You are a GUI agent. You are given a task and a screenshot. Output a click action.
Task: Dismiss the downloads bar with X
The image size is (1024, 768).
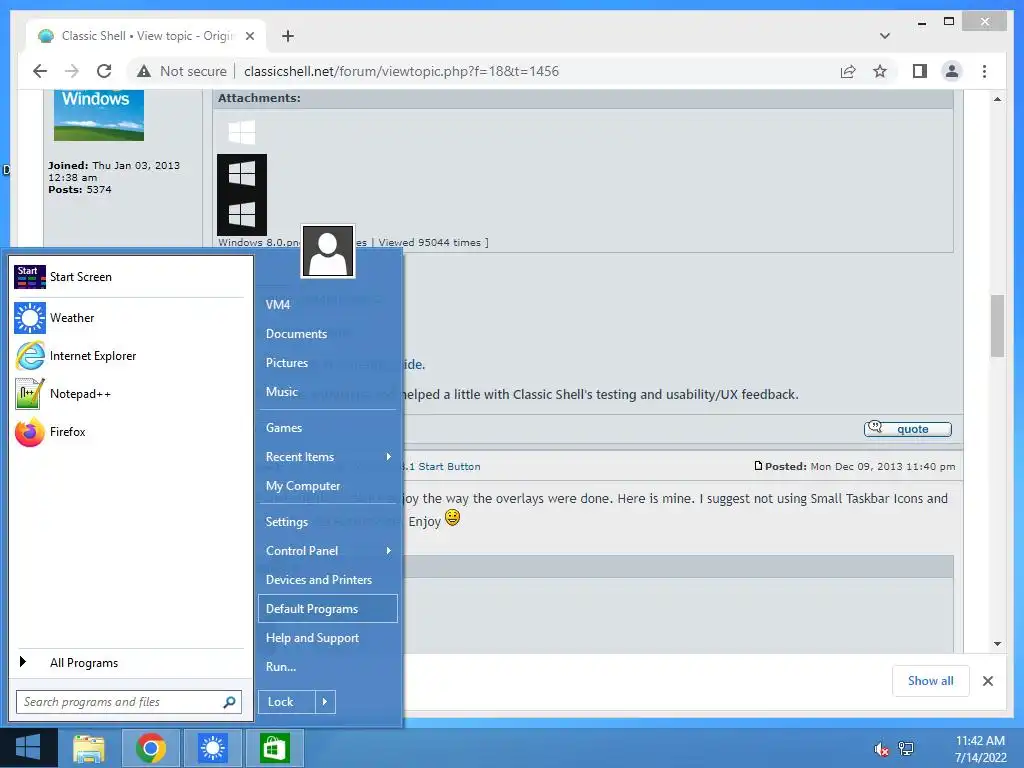988,680
